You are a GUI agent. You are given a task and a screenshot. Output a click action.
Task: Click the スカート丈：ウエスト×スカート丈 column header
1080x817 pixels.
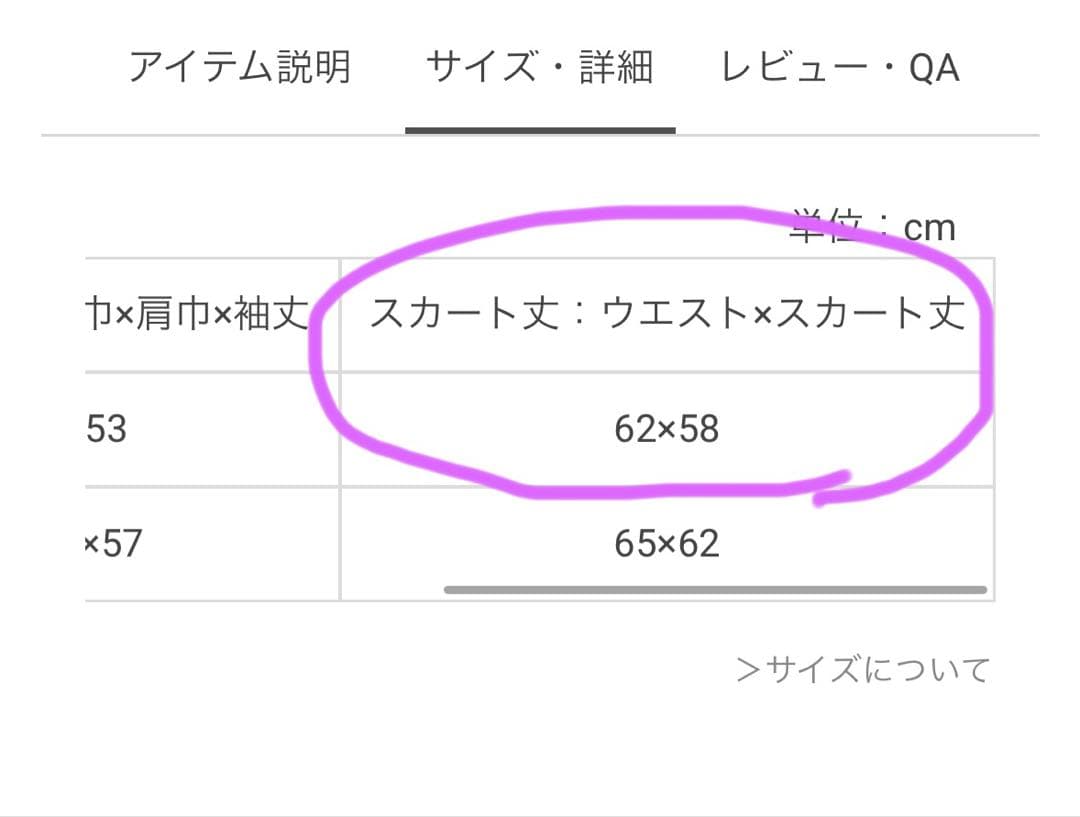coord(667,315)
